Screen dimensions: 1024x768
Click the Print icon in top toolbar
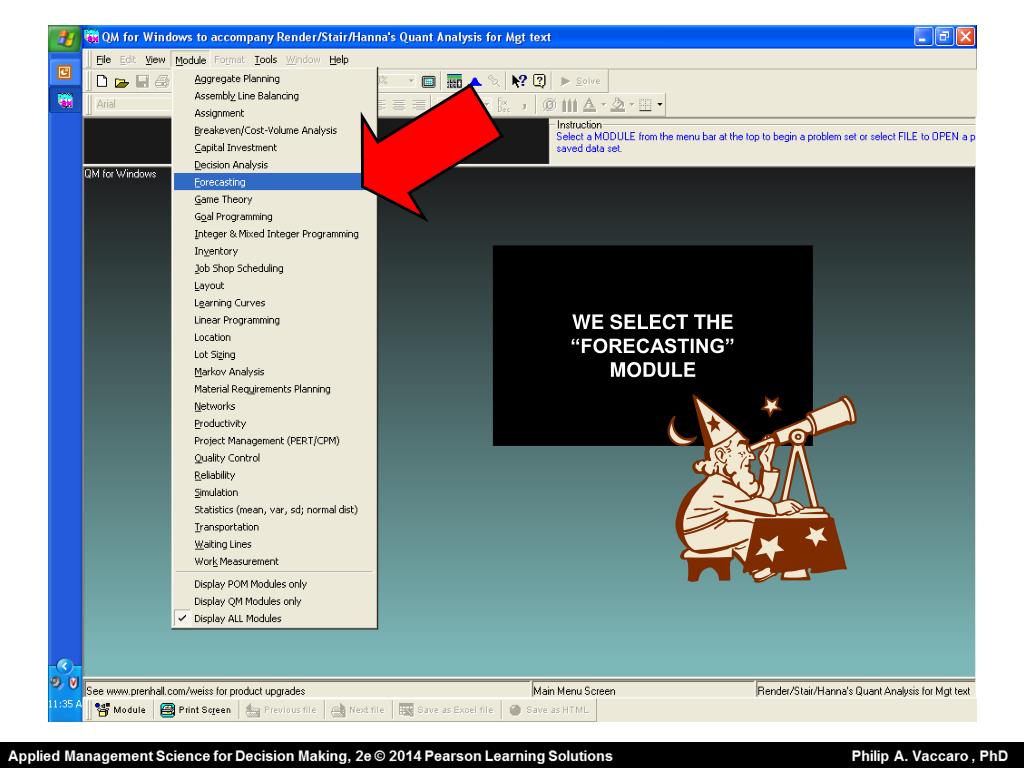pos(161,81)
